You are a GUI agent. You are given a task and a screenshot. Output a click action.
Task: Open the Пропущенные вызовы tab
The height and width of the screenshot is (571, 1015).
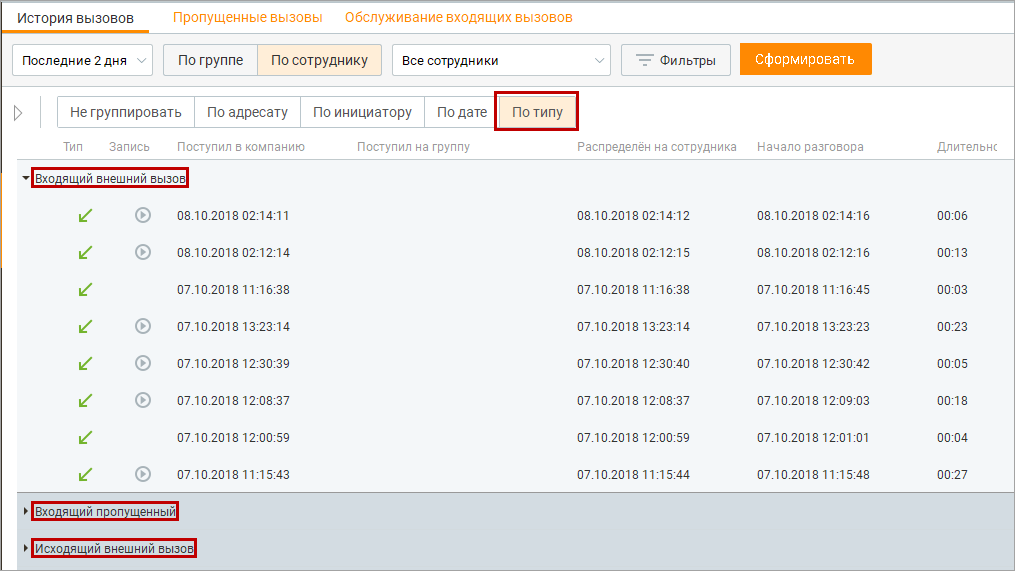click(247, 17)
